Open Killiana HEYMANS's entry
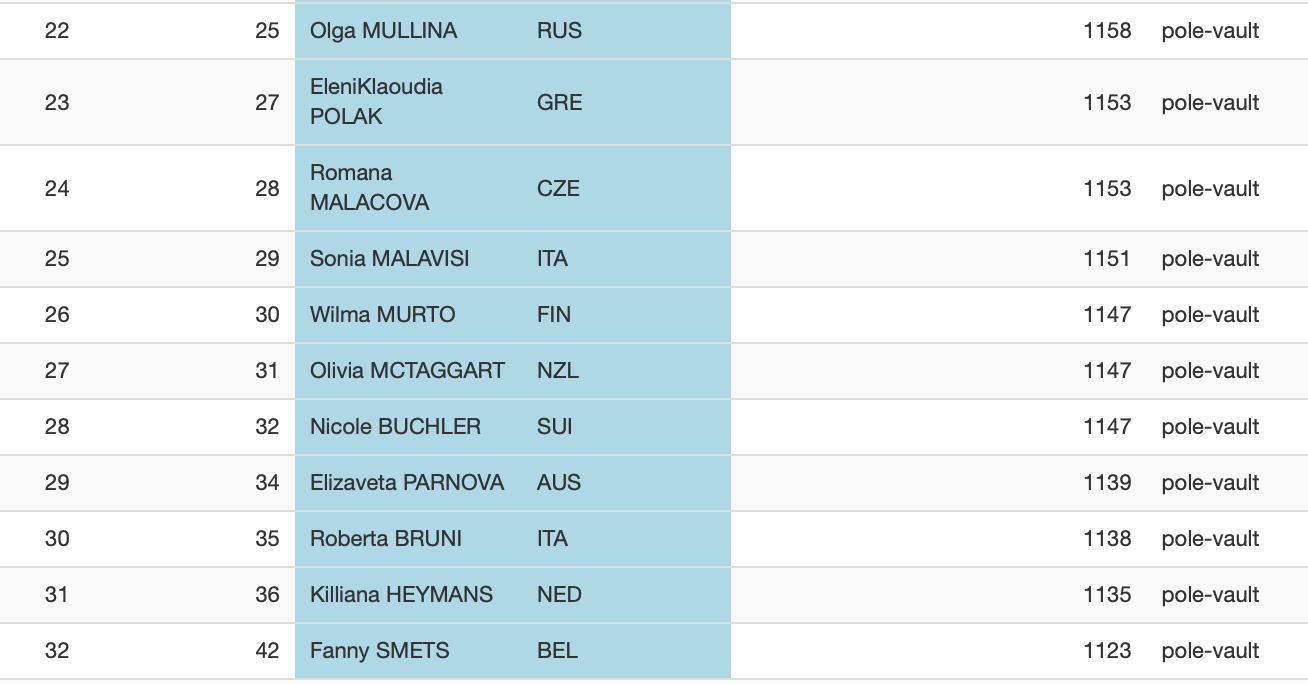 (401, 595)
